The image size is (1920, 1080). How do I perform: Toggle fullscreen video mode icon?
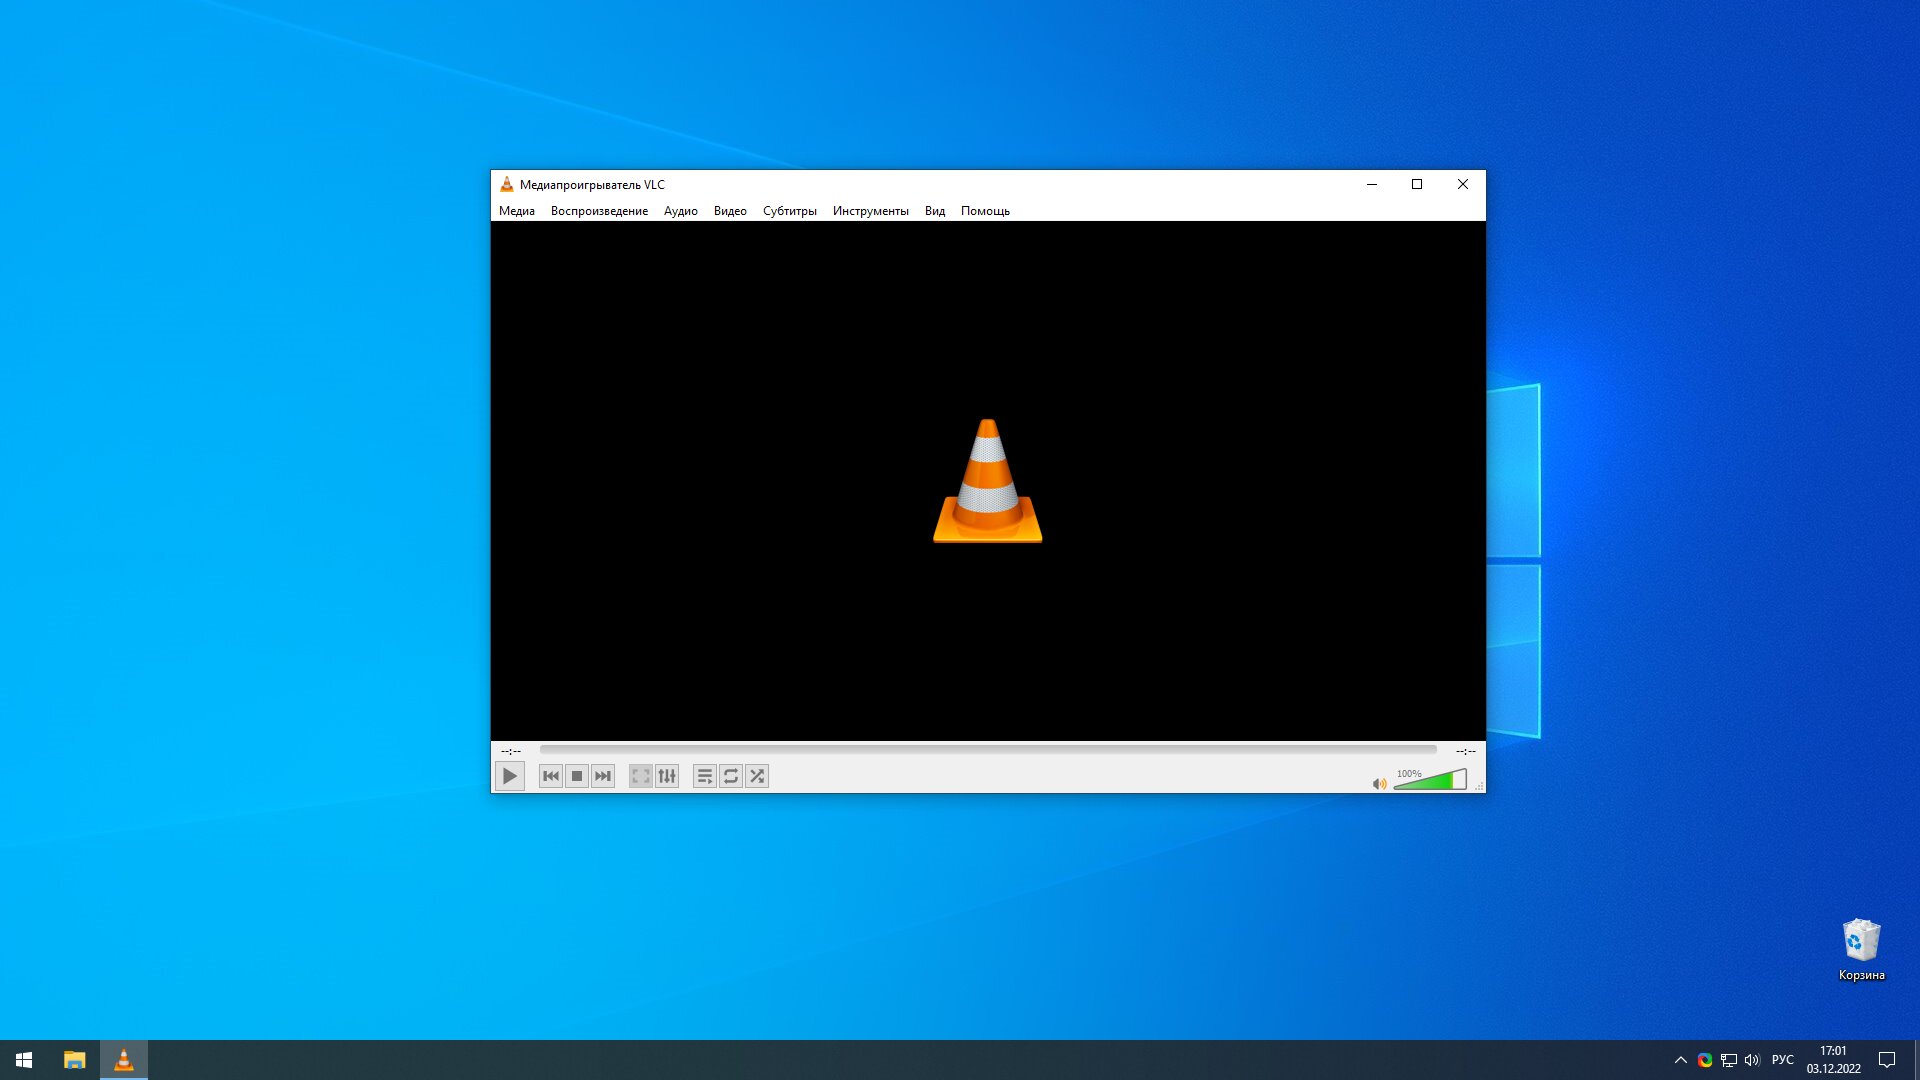click(x=641, y=776)
